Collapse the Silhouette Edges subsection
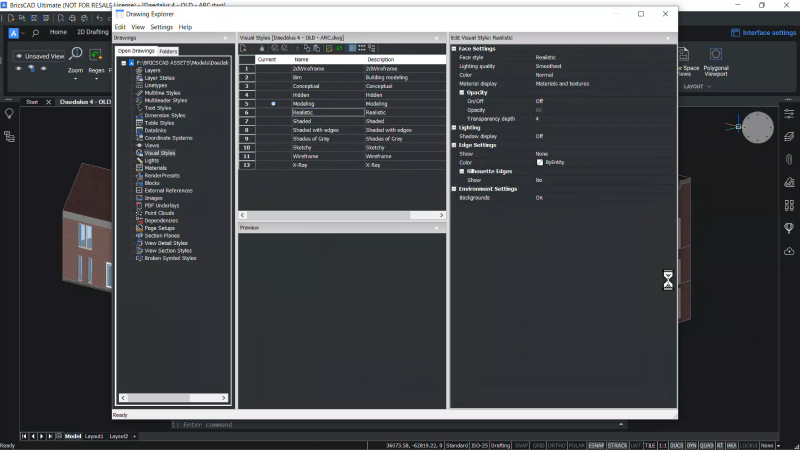Viewport: 800px width, 450px height. 462,171
